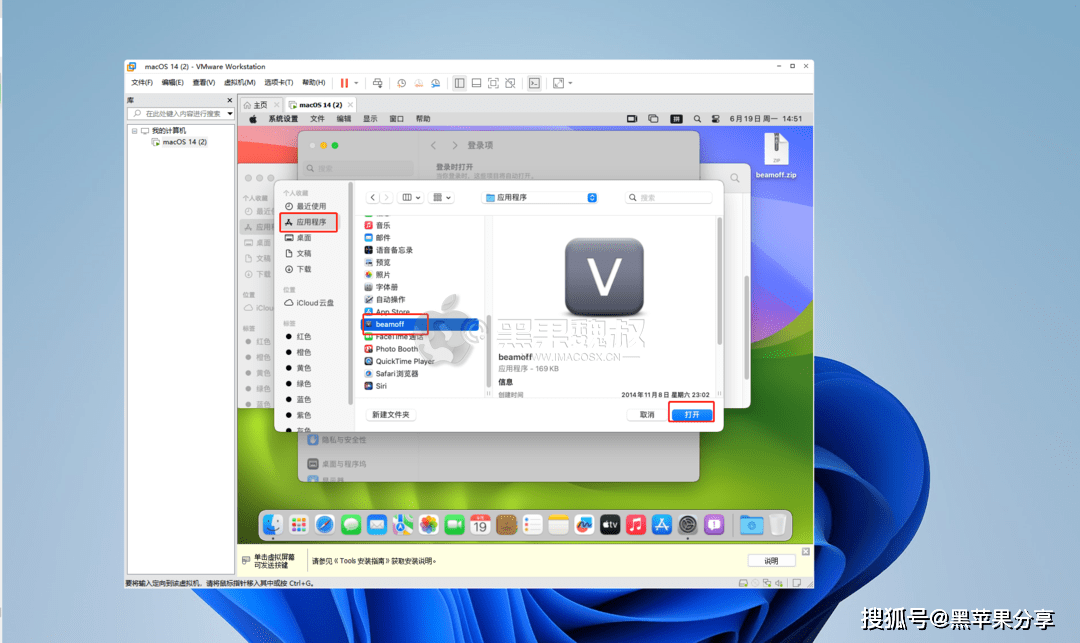Click the input method icon in menu bar
1080x643 pixels.
point(676,119)
